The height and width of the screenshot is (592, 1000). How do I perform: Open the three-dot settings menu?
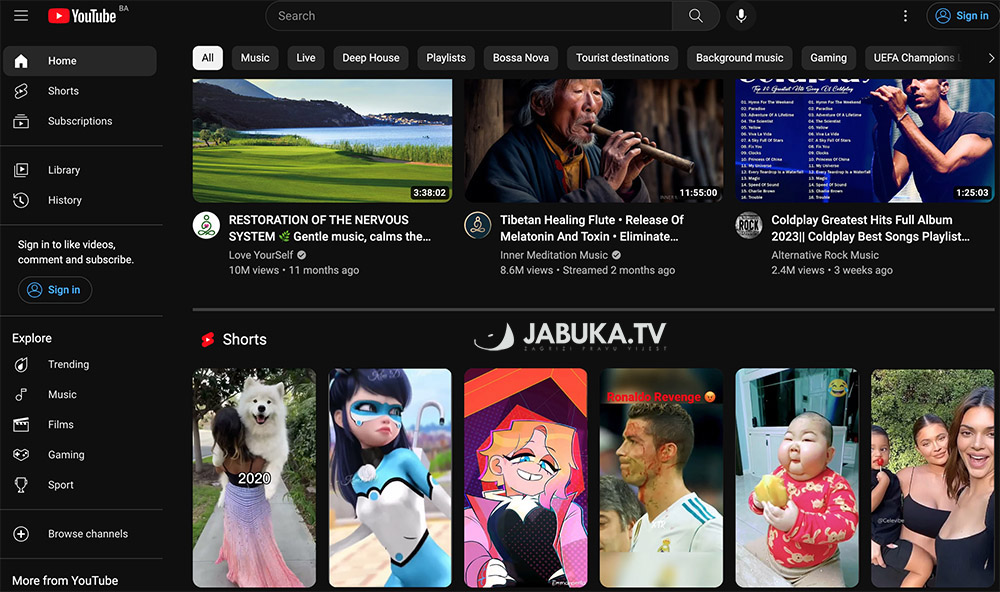(905, 16)
